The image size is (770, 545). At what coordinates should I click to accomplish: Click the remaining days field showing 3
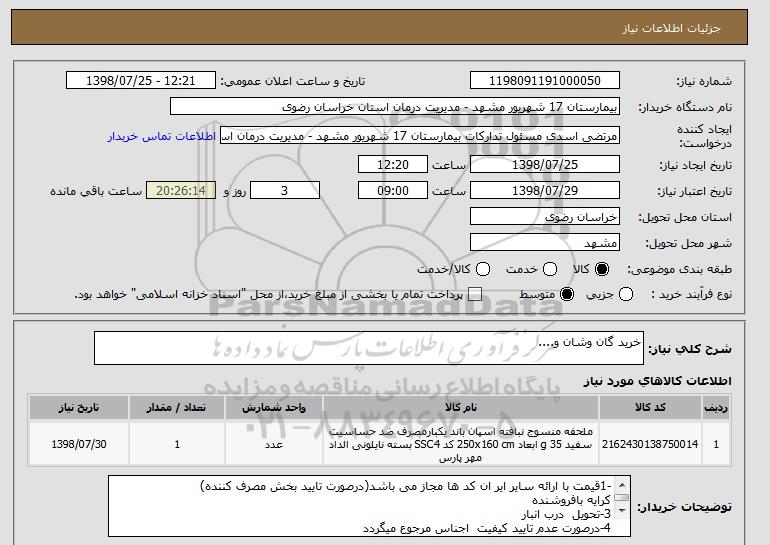click(x=285, y=190)
